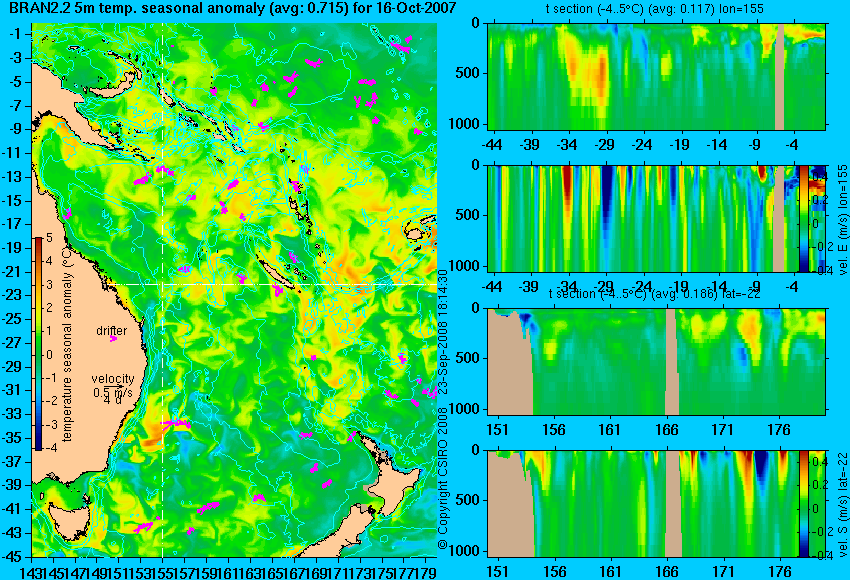Select the vel. E (m/s) lon=155 colorbar

pos(804,218)
